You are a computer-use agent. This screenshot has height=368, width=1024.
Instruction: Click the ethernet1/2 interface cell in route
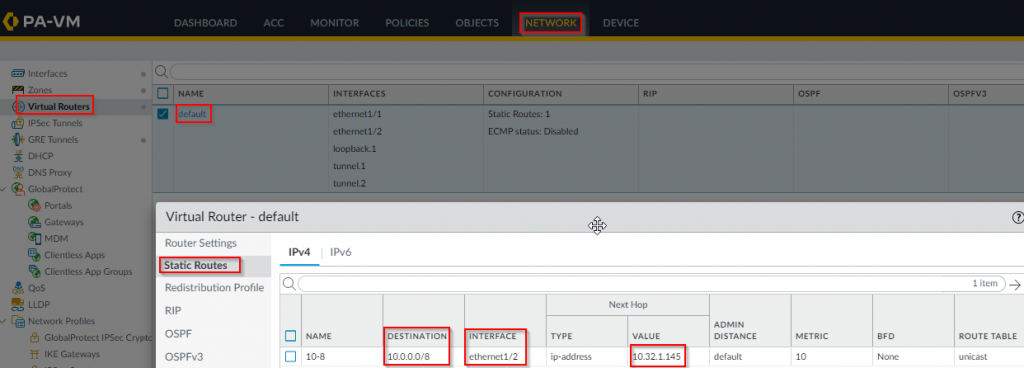coord(494,357)
